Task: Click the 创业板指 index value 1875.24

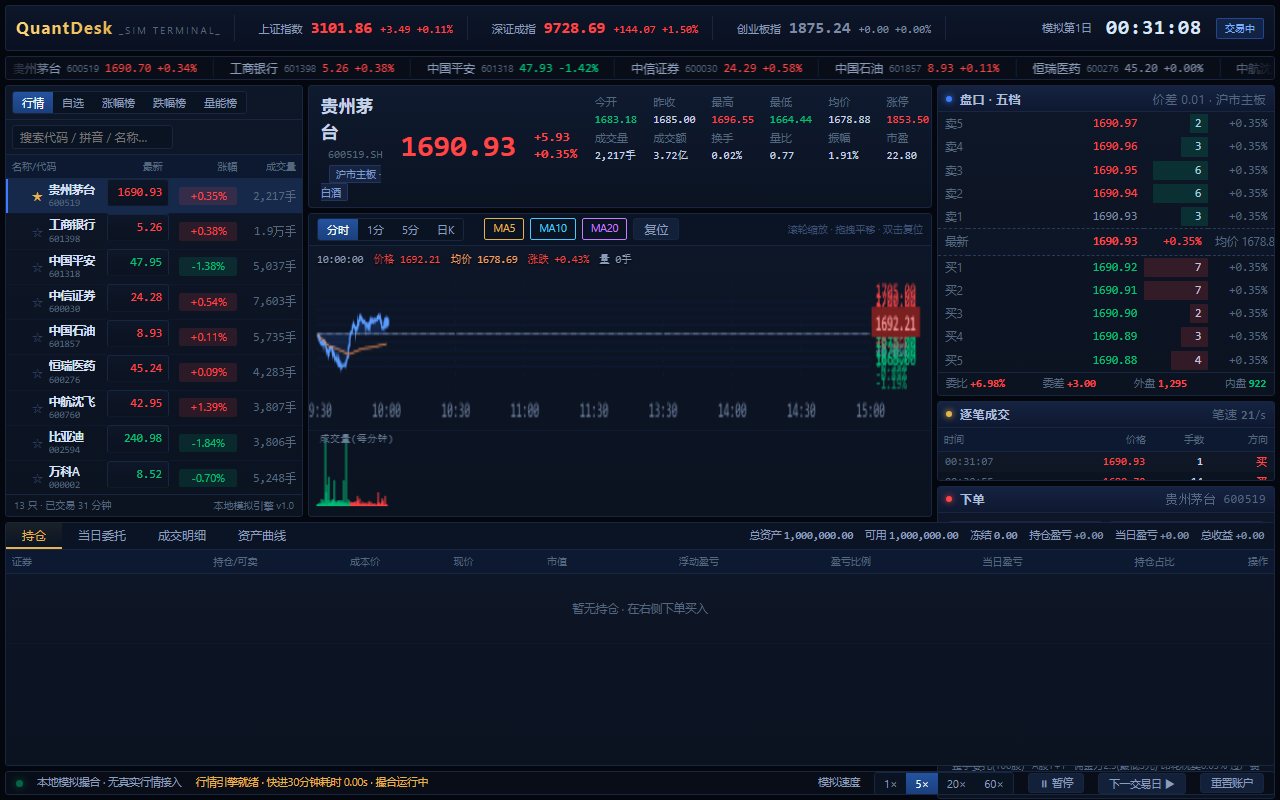Action: click(x=820, y=28)
